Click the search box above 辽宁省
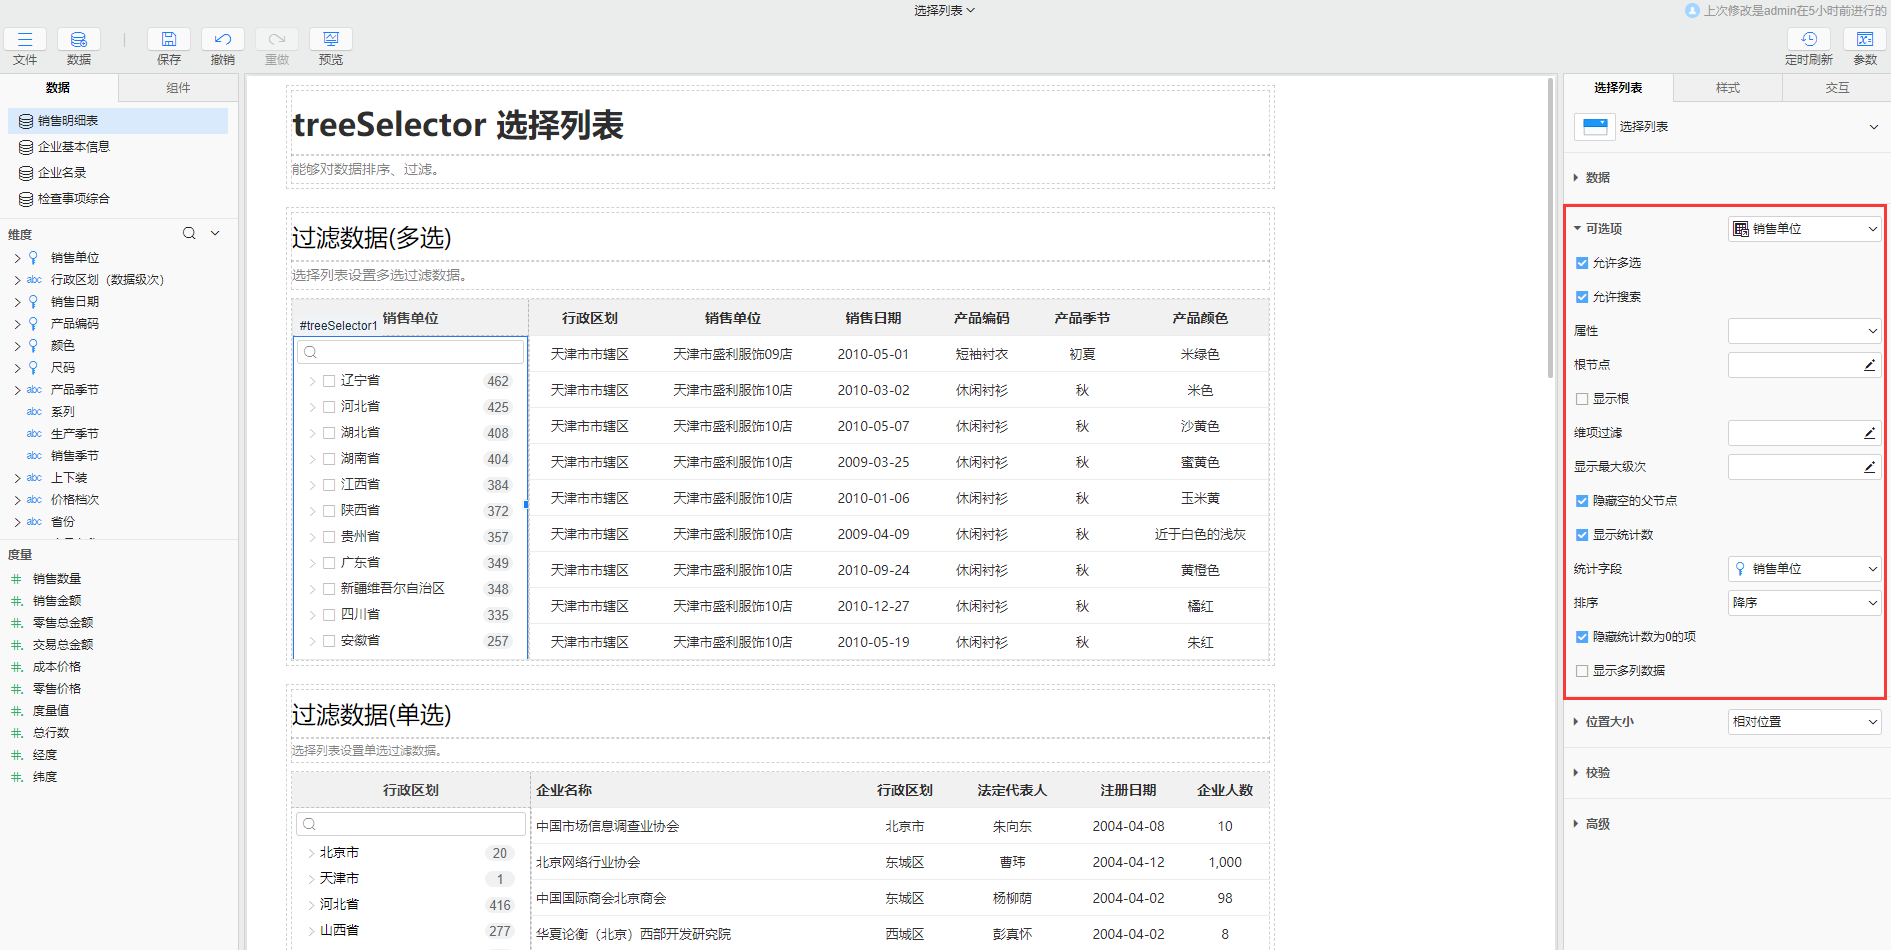This screenshot has width=1891, height=950. click(x=411, y=352)
